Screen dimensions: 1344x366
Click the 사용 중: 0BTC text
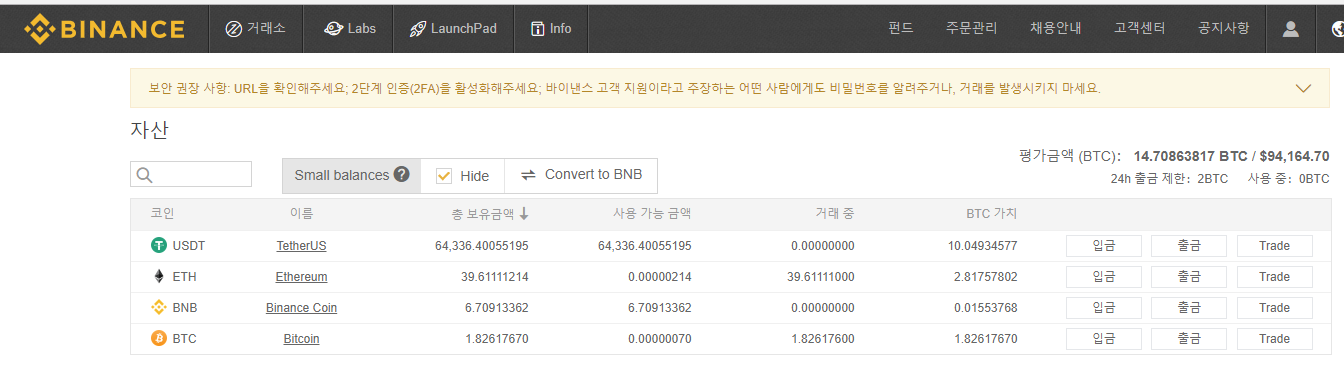(x=1289, y=179)
